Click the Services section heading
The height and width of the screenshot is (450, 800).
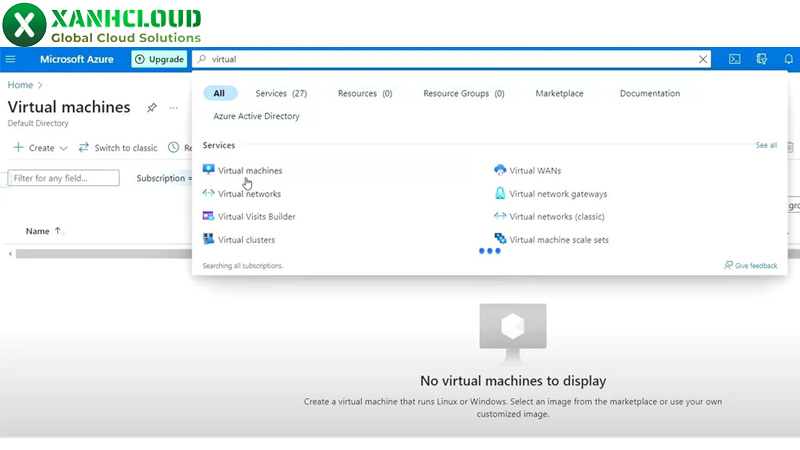(x=219, y=145)
